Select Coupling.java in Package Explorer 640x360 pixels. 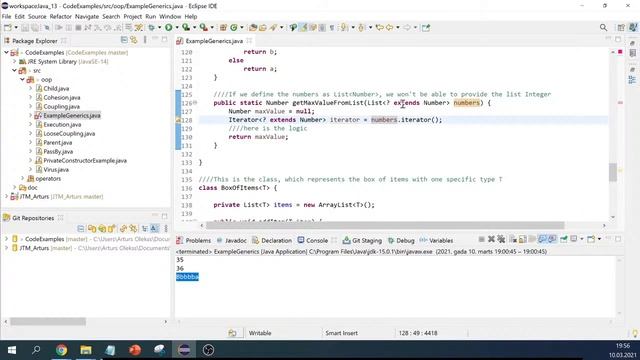[x=62, y=107]
